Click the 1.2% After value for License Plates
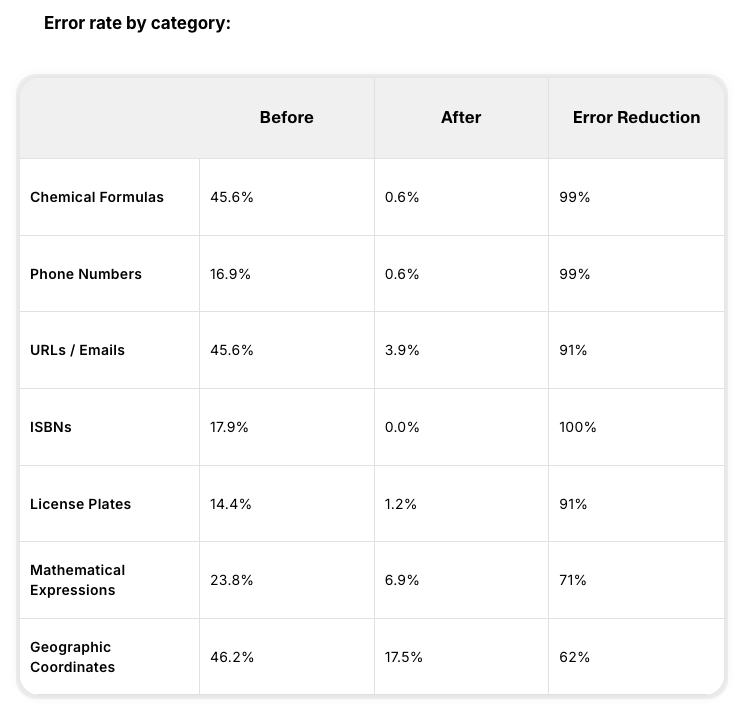Viewport: 749px width, 710px height. pyautogui.click(x=401, y=504)
